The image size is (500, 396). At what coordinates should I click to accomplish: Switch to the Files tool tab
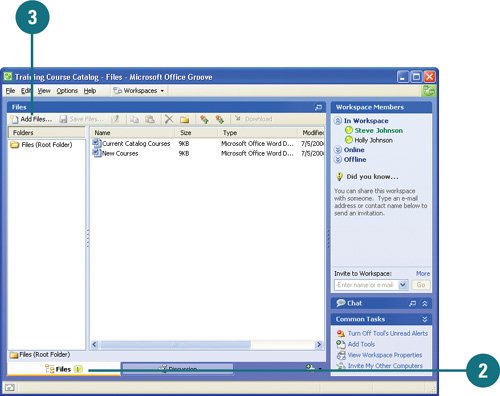63,369
